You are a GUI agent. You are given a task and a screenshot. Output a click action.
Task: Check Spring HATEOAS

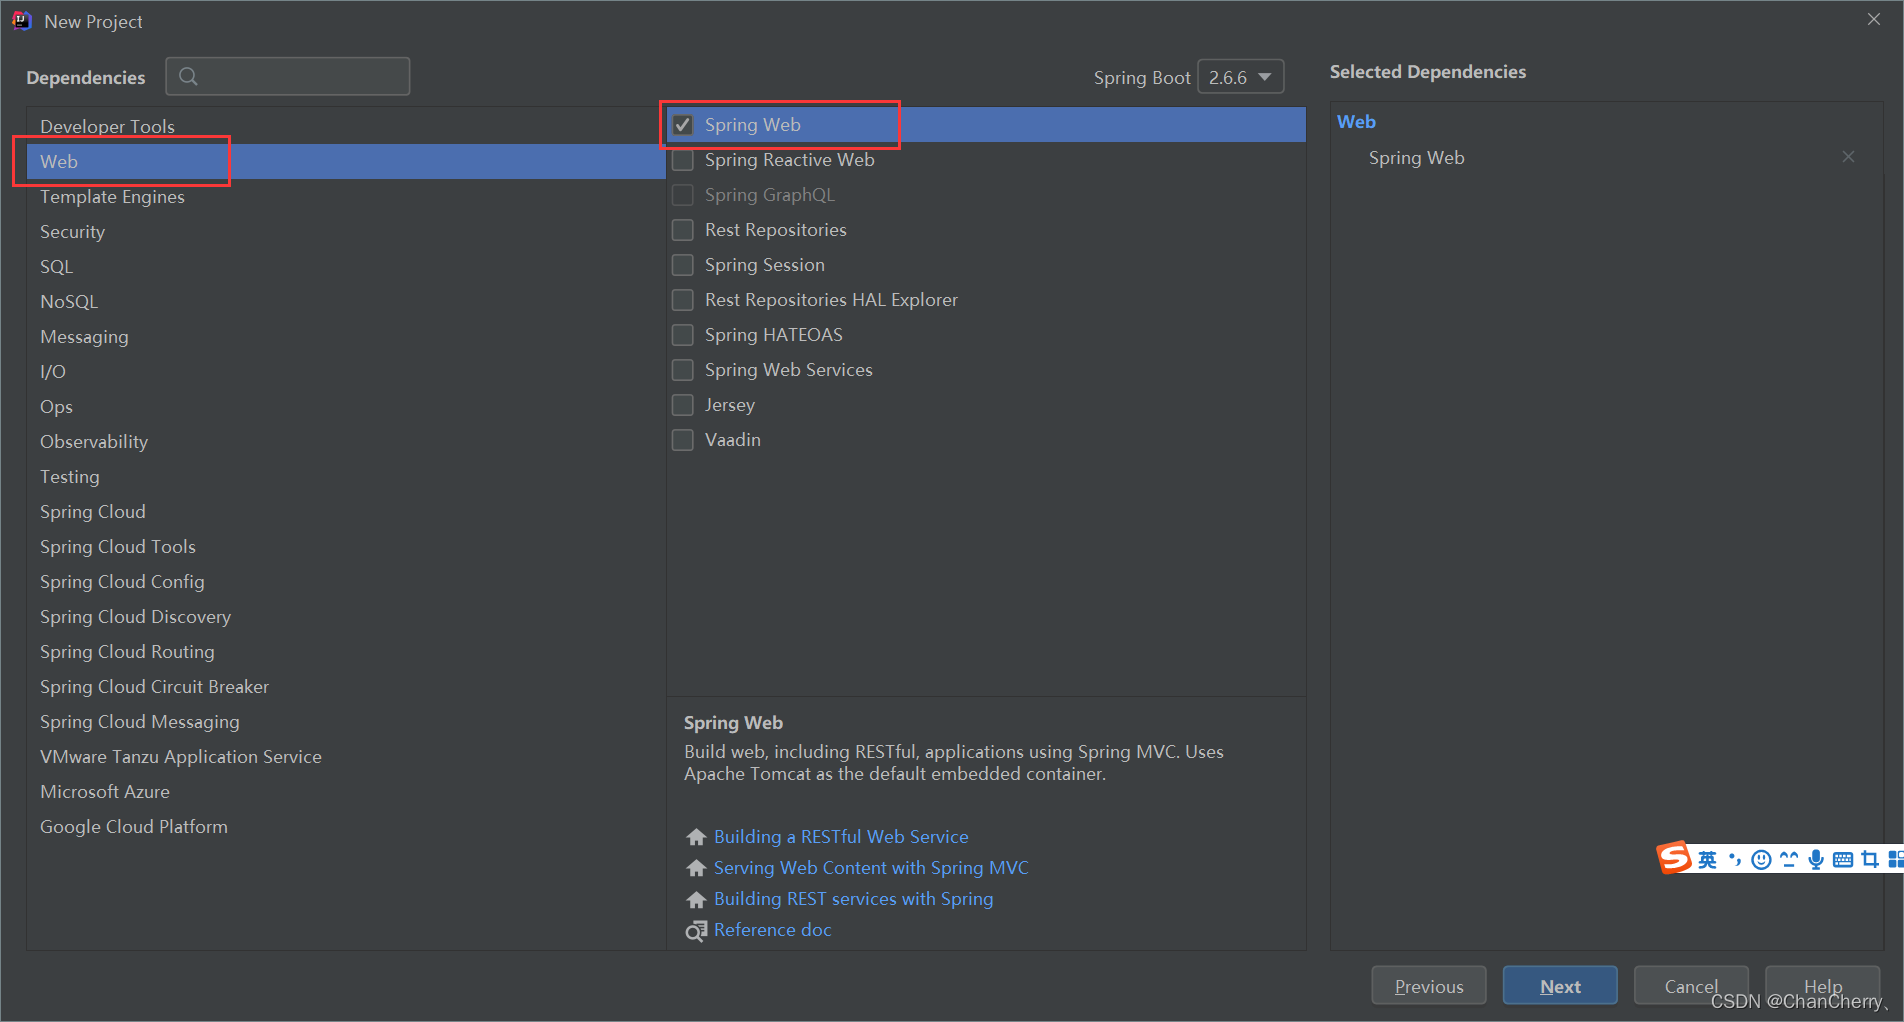[x=683, y=335]
